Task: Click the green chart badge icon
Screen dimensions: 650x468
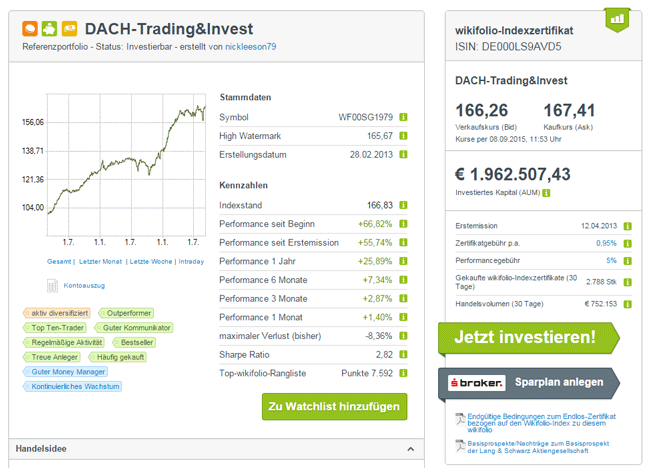Action: tap(618, 19)
